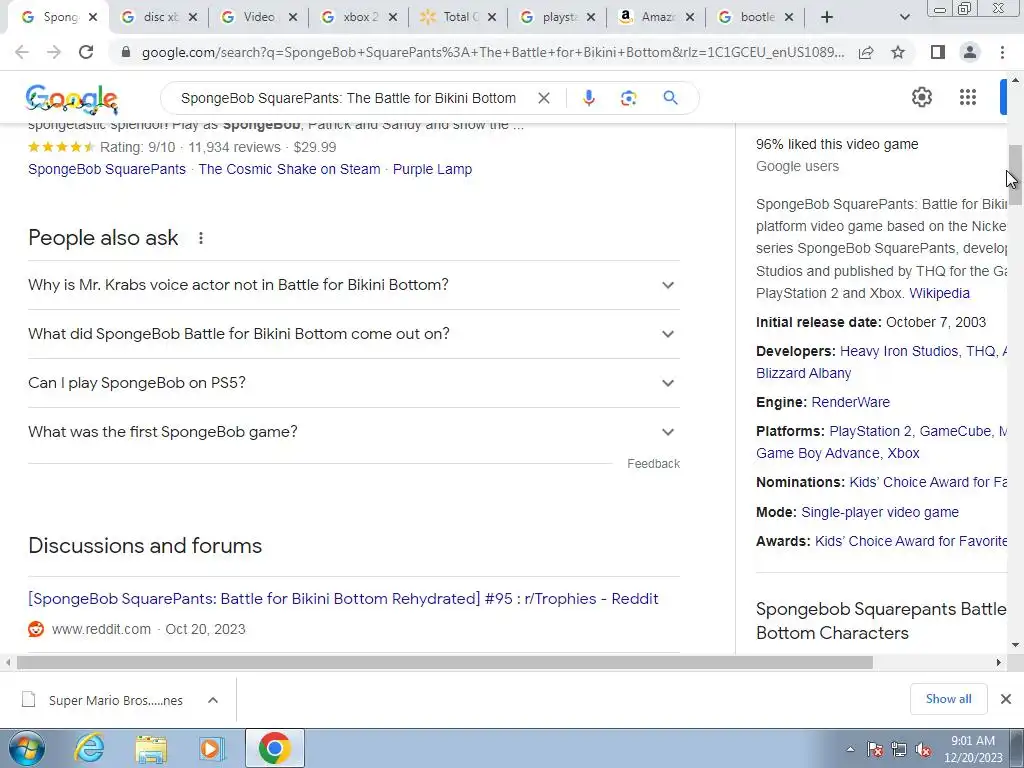Image resolution: width=1024 pixels, height=768 pixels.
Task: Start voice search with microphone
Action: (x=588, y=98)
